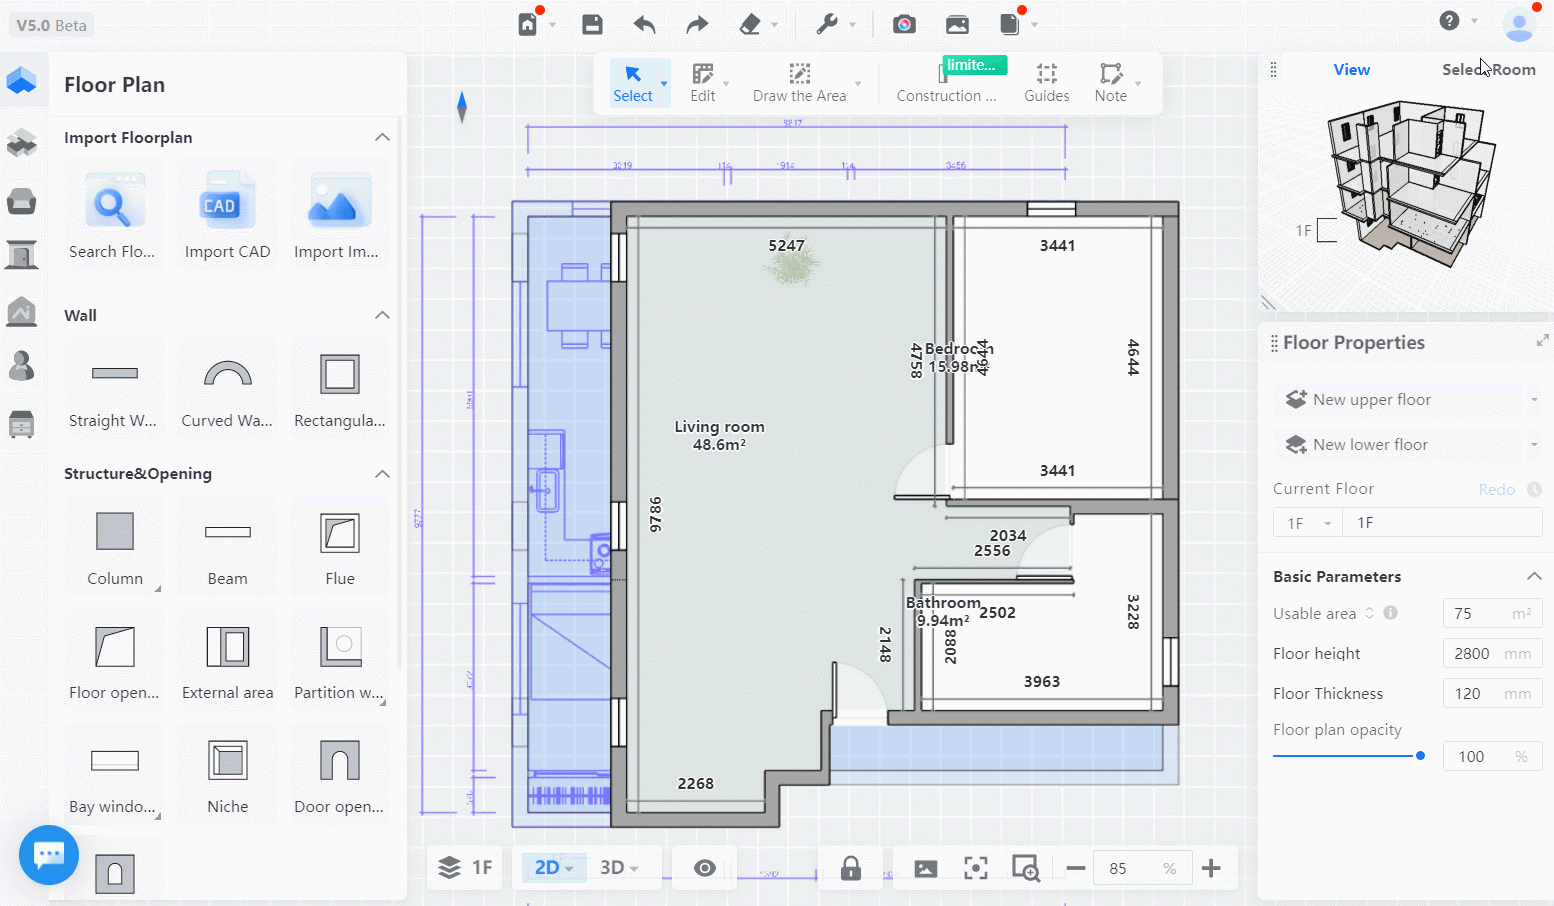Image resolution: width=1554 pixels, height=906 pixels.
Task: Collapse the Import Floorplan section
Action: [382, 137]
